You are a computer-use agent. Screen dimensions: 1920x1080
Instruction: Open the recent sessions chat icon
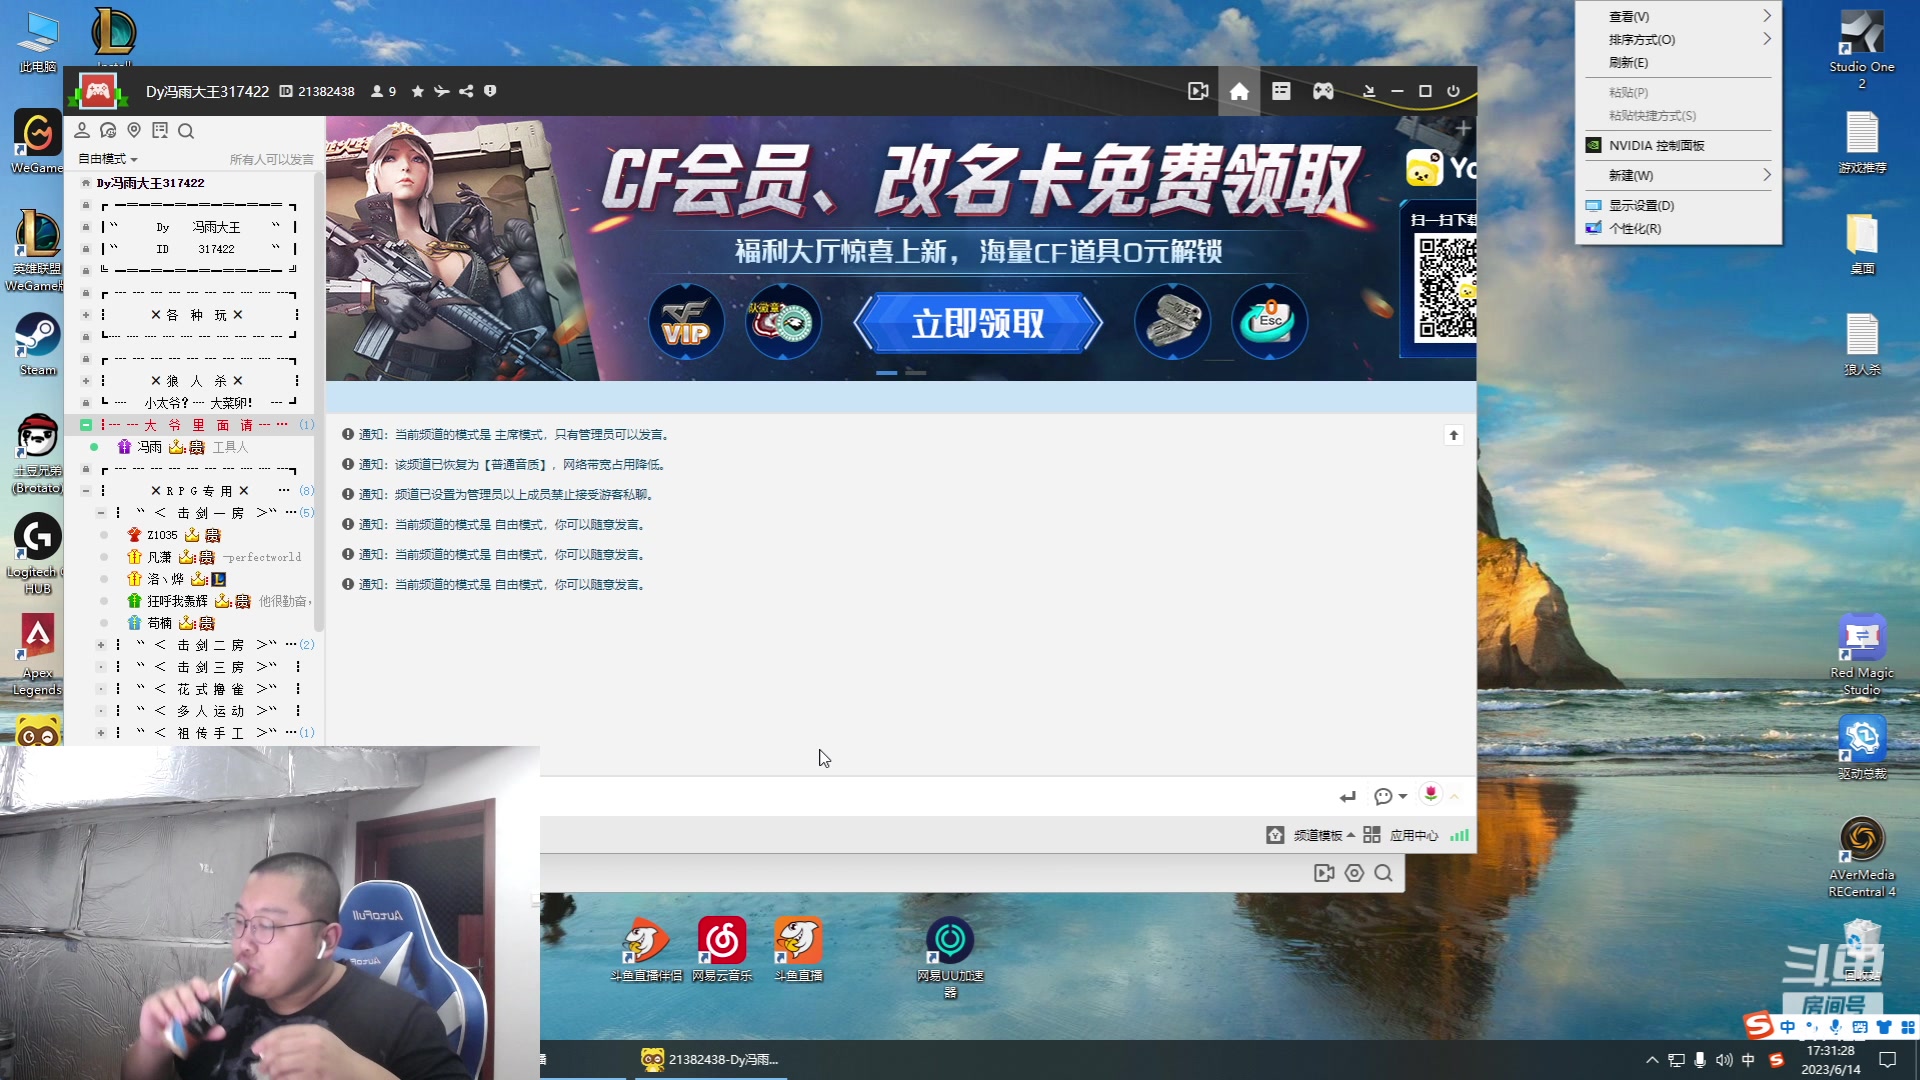tap(108, 130)
